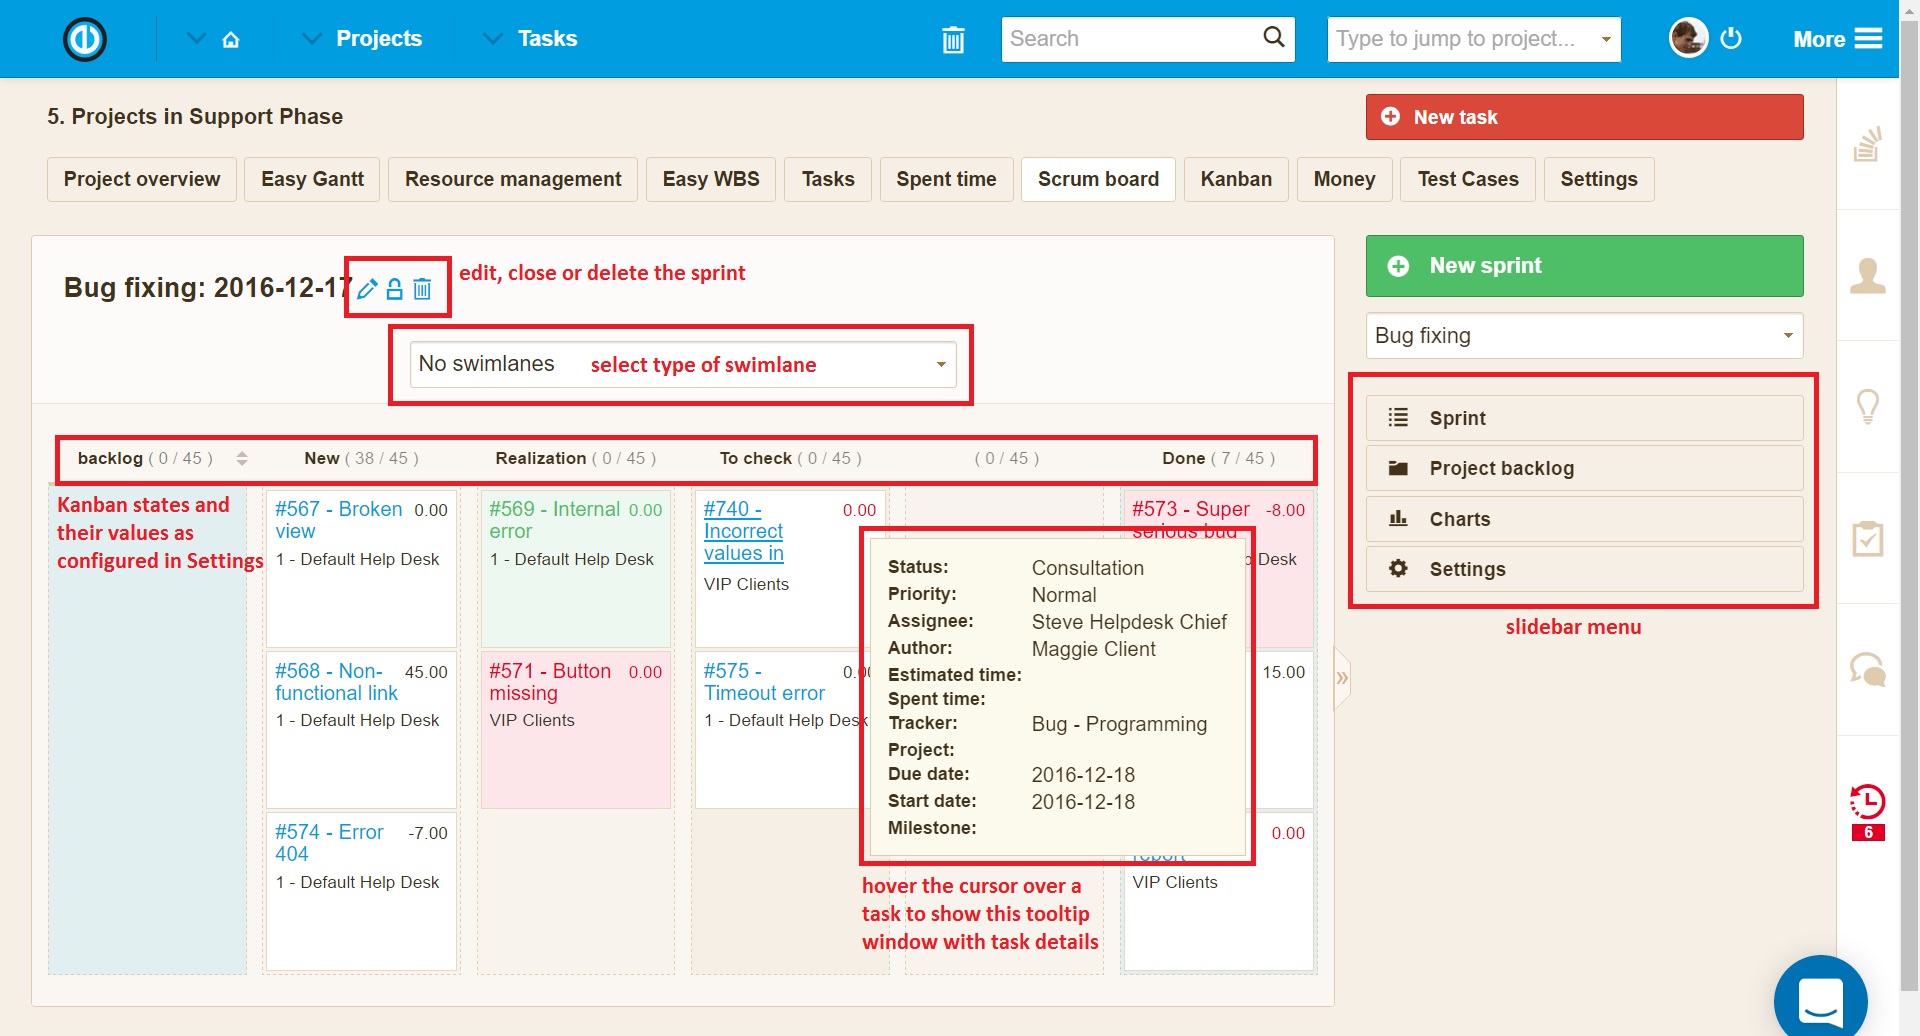Open the chat bubbles icon in right sidebar
Viewport: 1920px width, 1036px height.
[x=1866, y=668]
